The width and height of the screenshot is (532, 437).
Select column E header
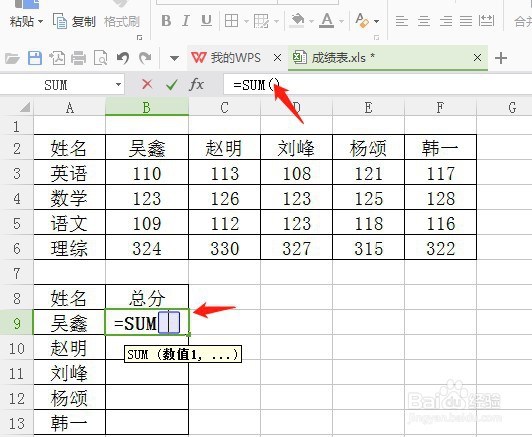click(368, 107)
